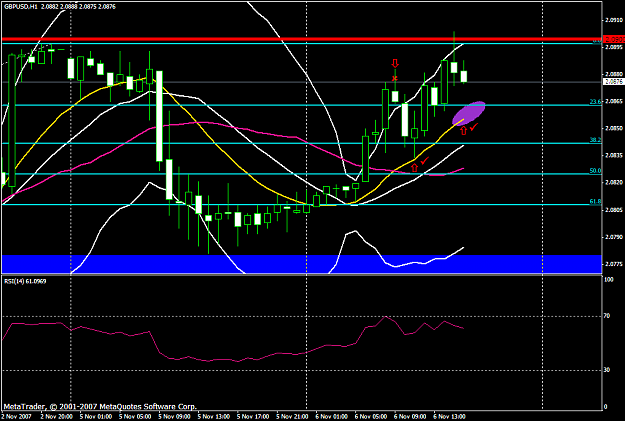625x421 pixels.
Task: Click the 2.0775 price axis label
Action: 614,264
